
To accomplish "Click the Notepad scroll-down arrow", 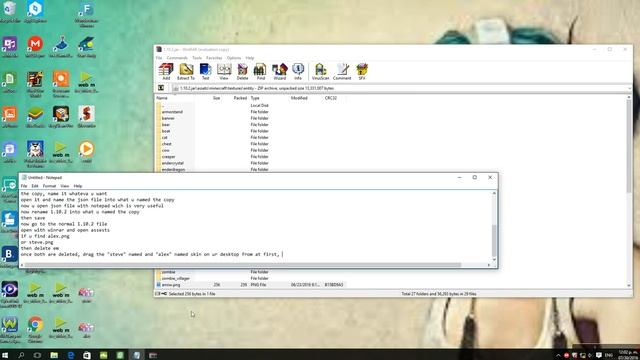I will tap(494, 260).
